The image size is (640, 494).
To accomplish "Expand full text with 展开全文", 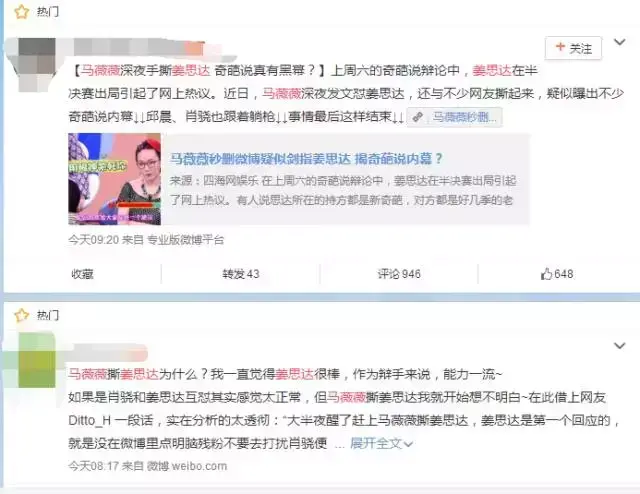I will pyautogui.click(x=381, y=443).
